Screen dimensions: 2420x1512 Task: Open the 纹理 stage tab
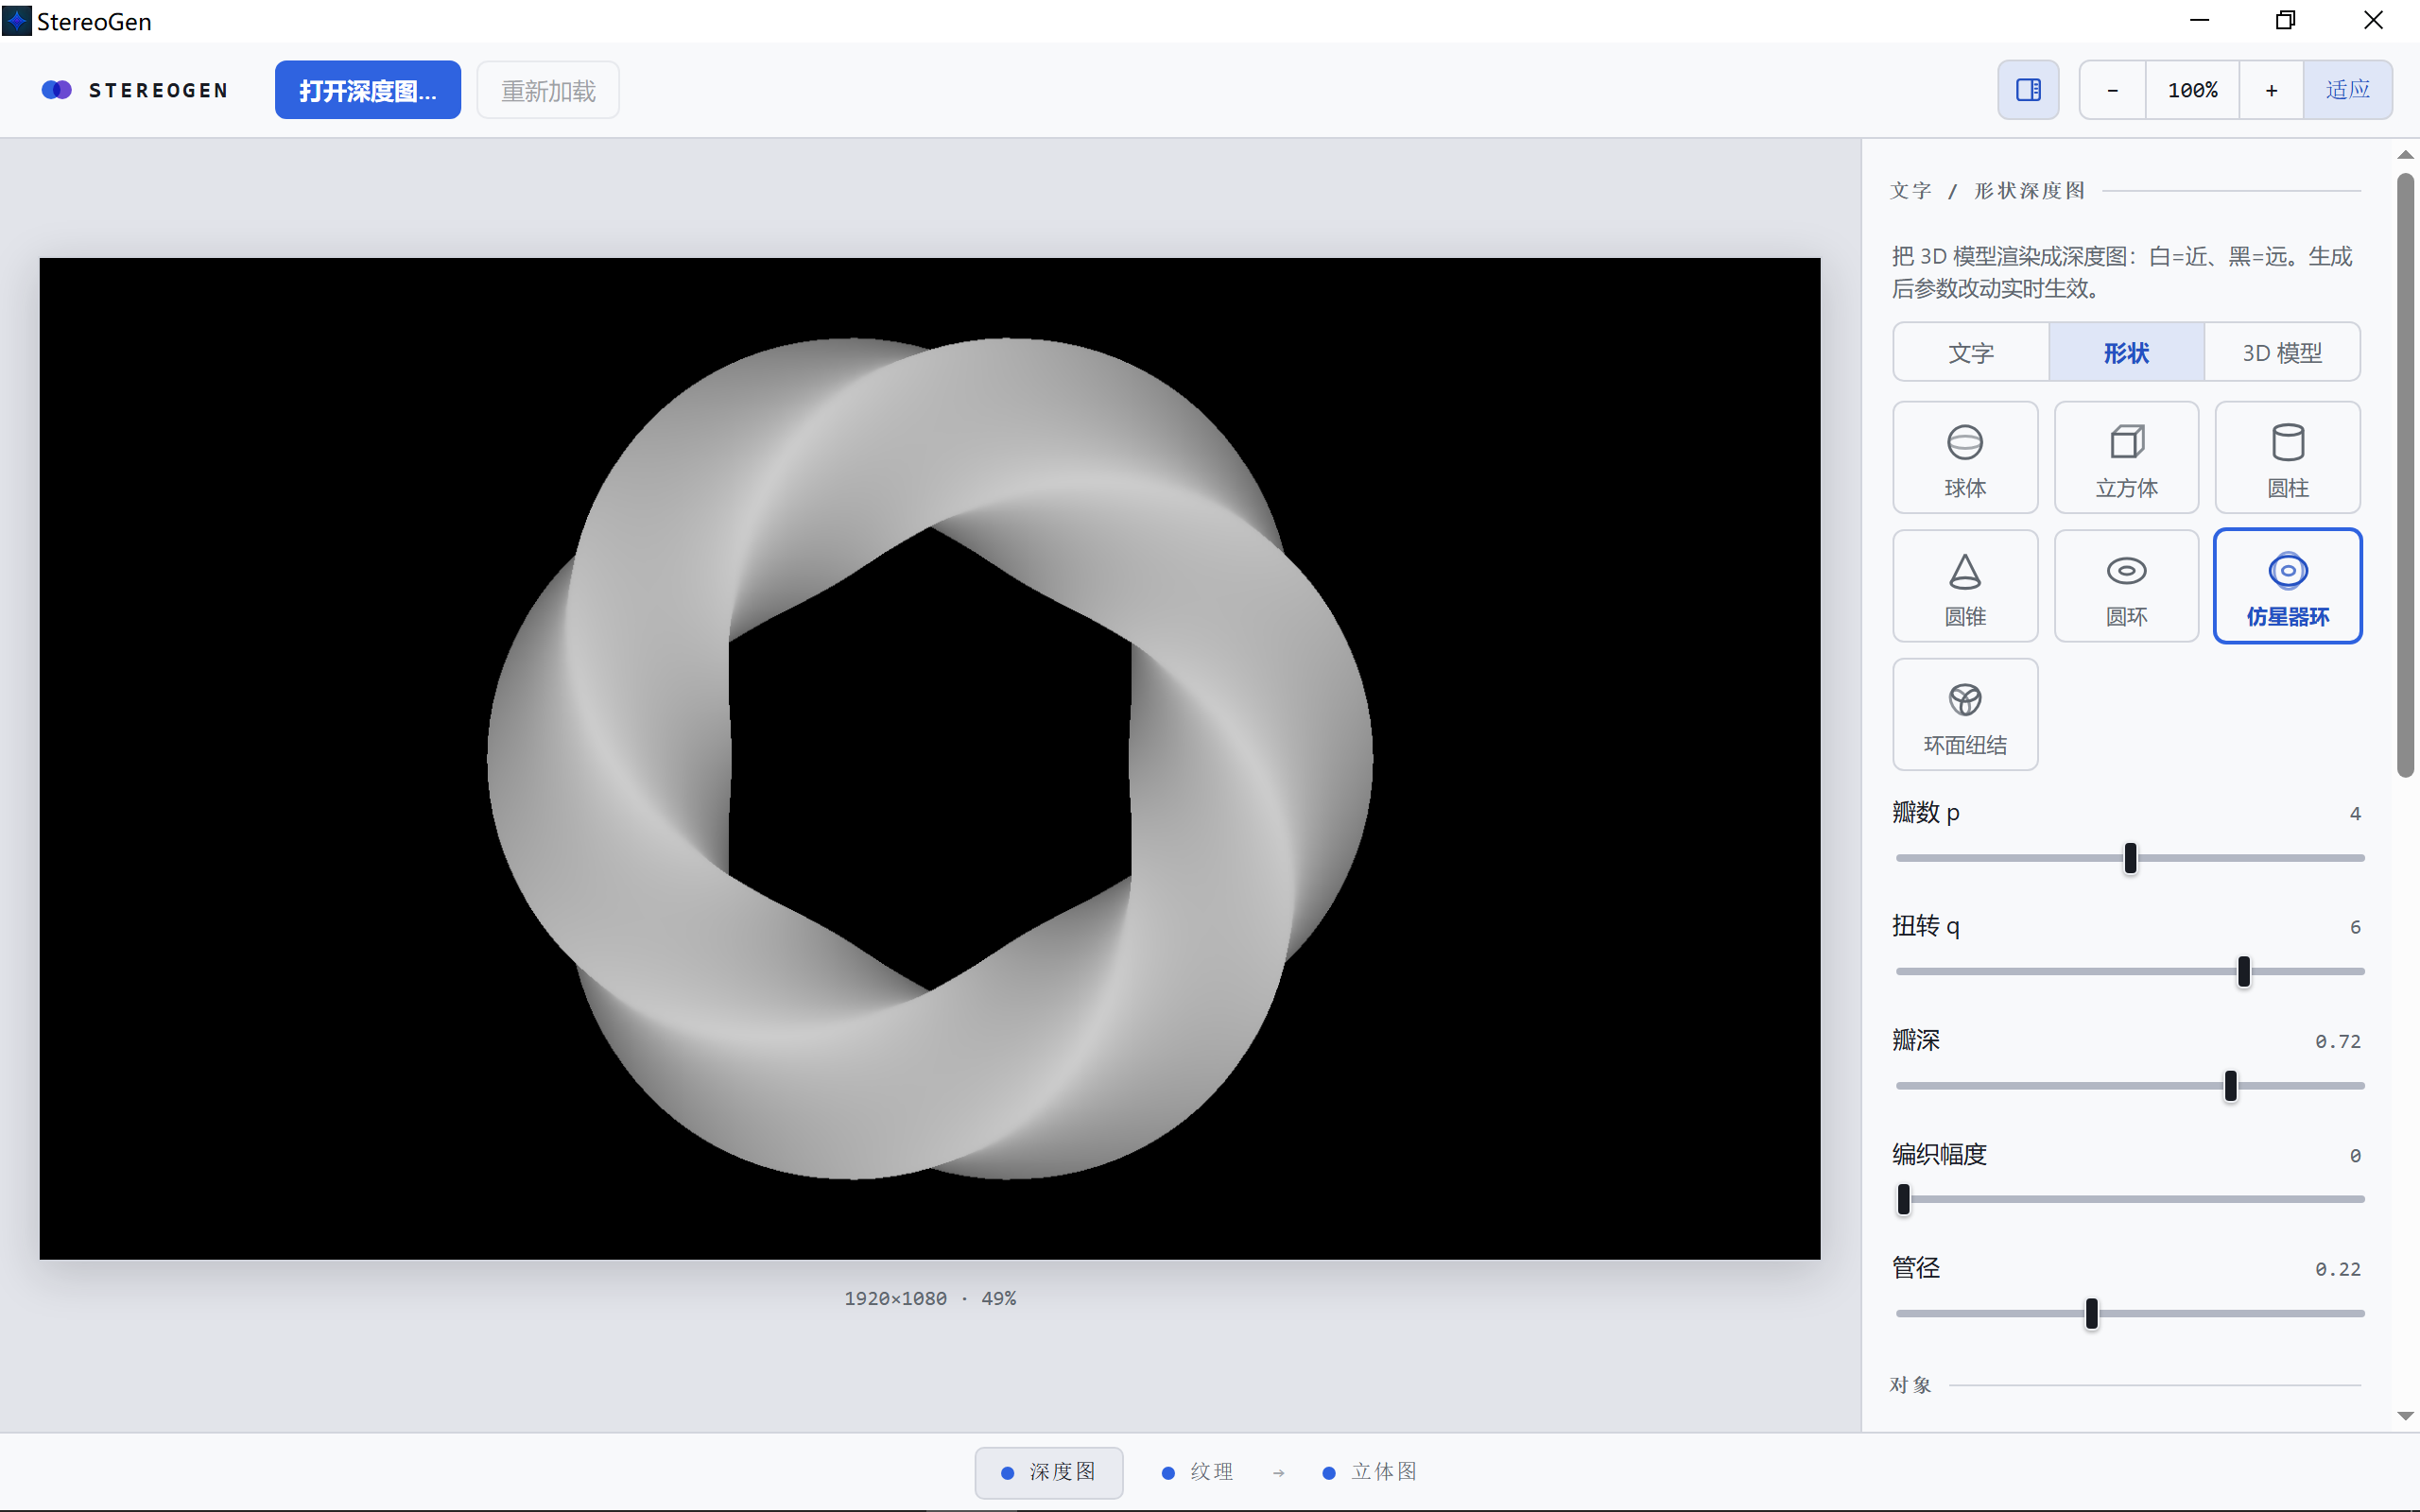1198,1472
